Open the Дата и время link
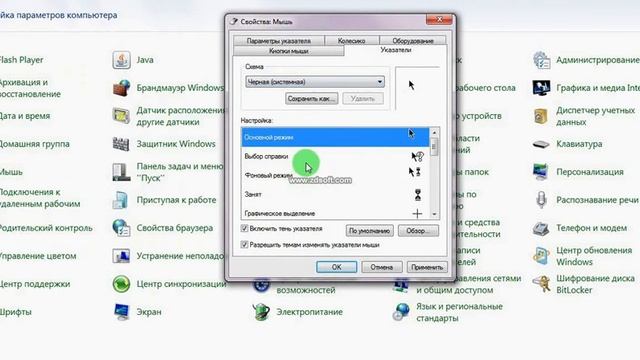 tap(25, 116)
